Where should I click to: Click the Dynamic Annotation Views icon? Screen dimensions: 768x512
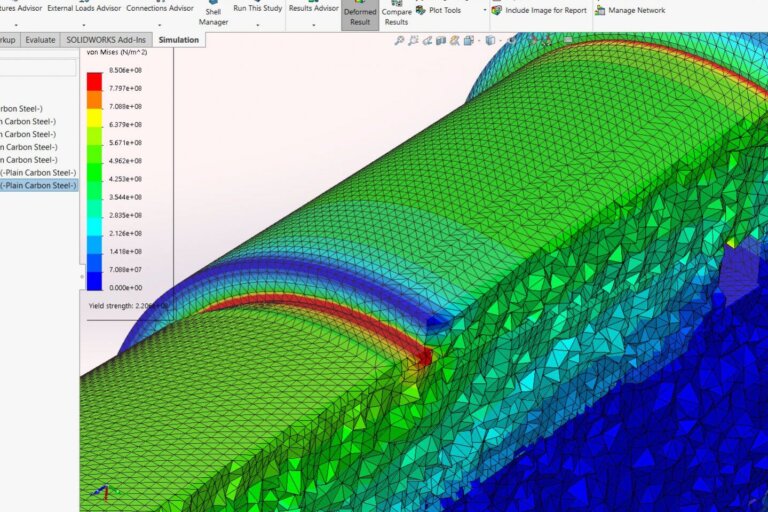(455, 41)
